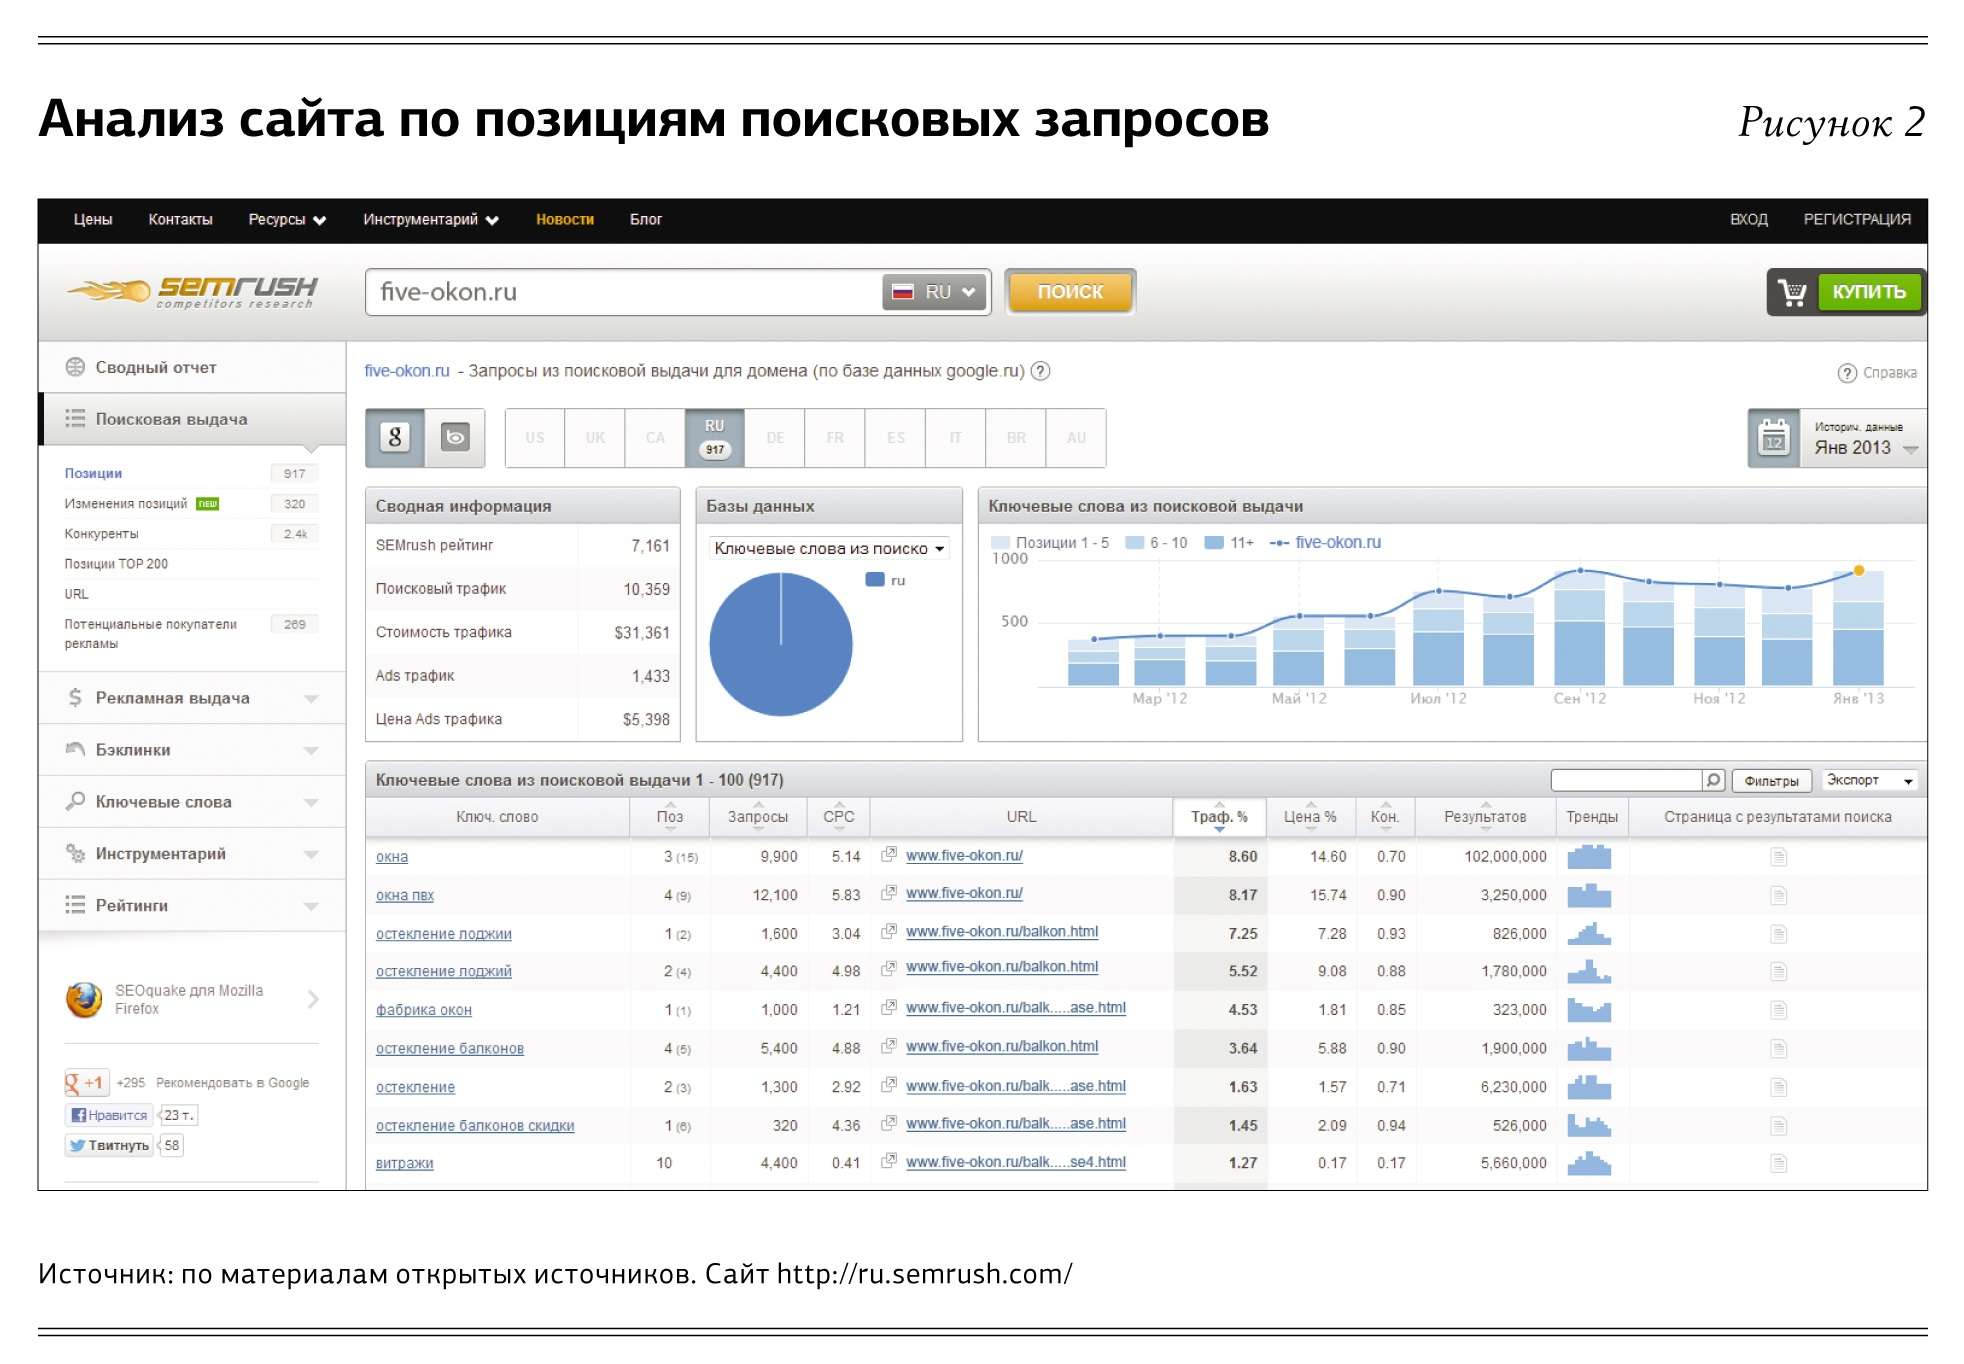The height and width of the screenshot is (1364, 1964).
Task: Switch to the US database tab
Action: [535, 438]
